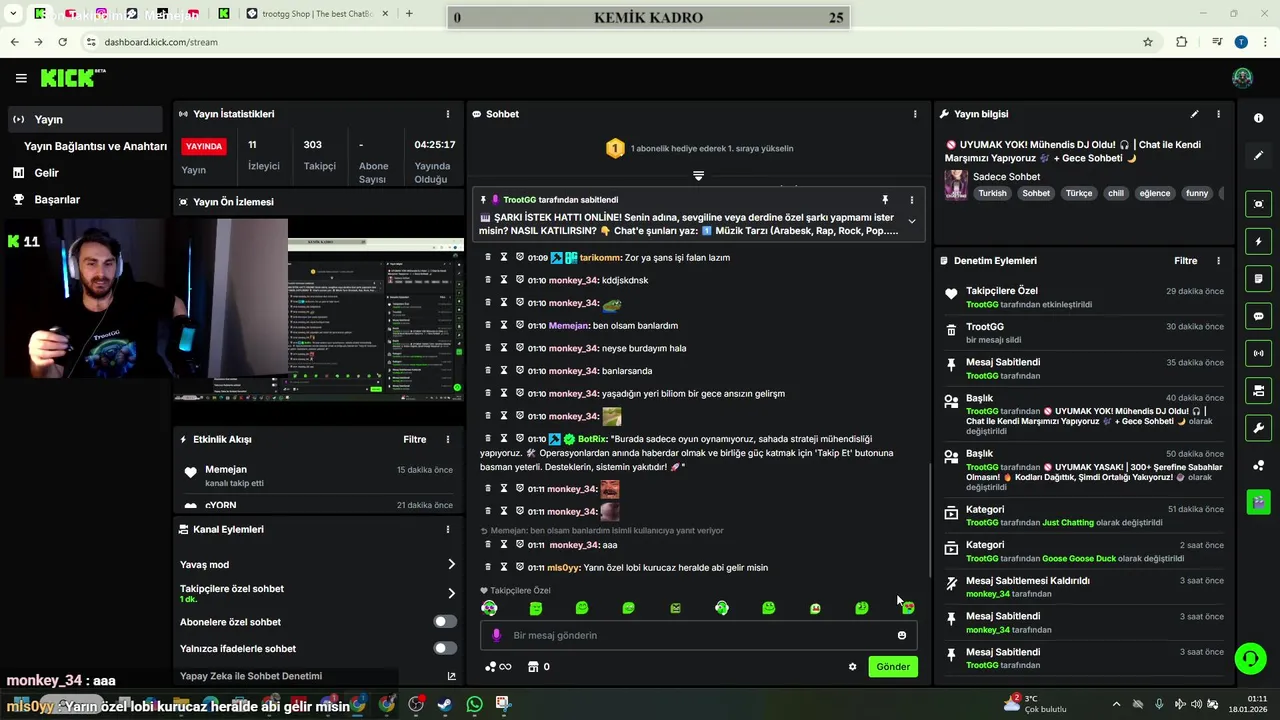
Task: Click the purple microphone icon in the message box
Action: [x=496, y=635]
